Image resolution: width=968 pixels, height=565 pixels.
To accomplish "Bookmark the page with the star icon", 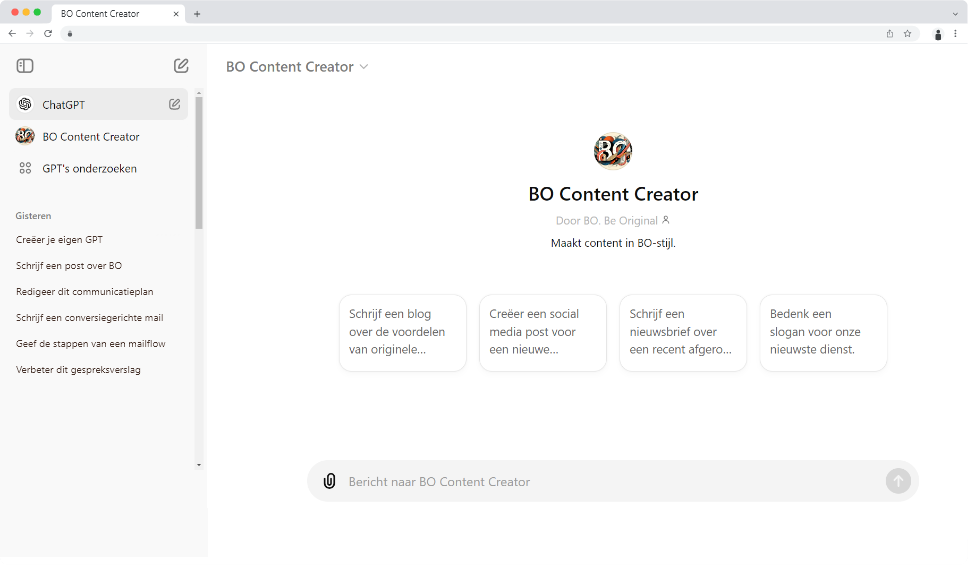I will [908, 34].
